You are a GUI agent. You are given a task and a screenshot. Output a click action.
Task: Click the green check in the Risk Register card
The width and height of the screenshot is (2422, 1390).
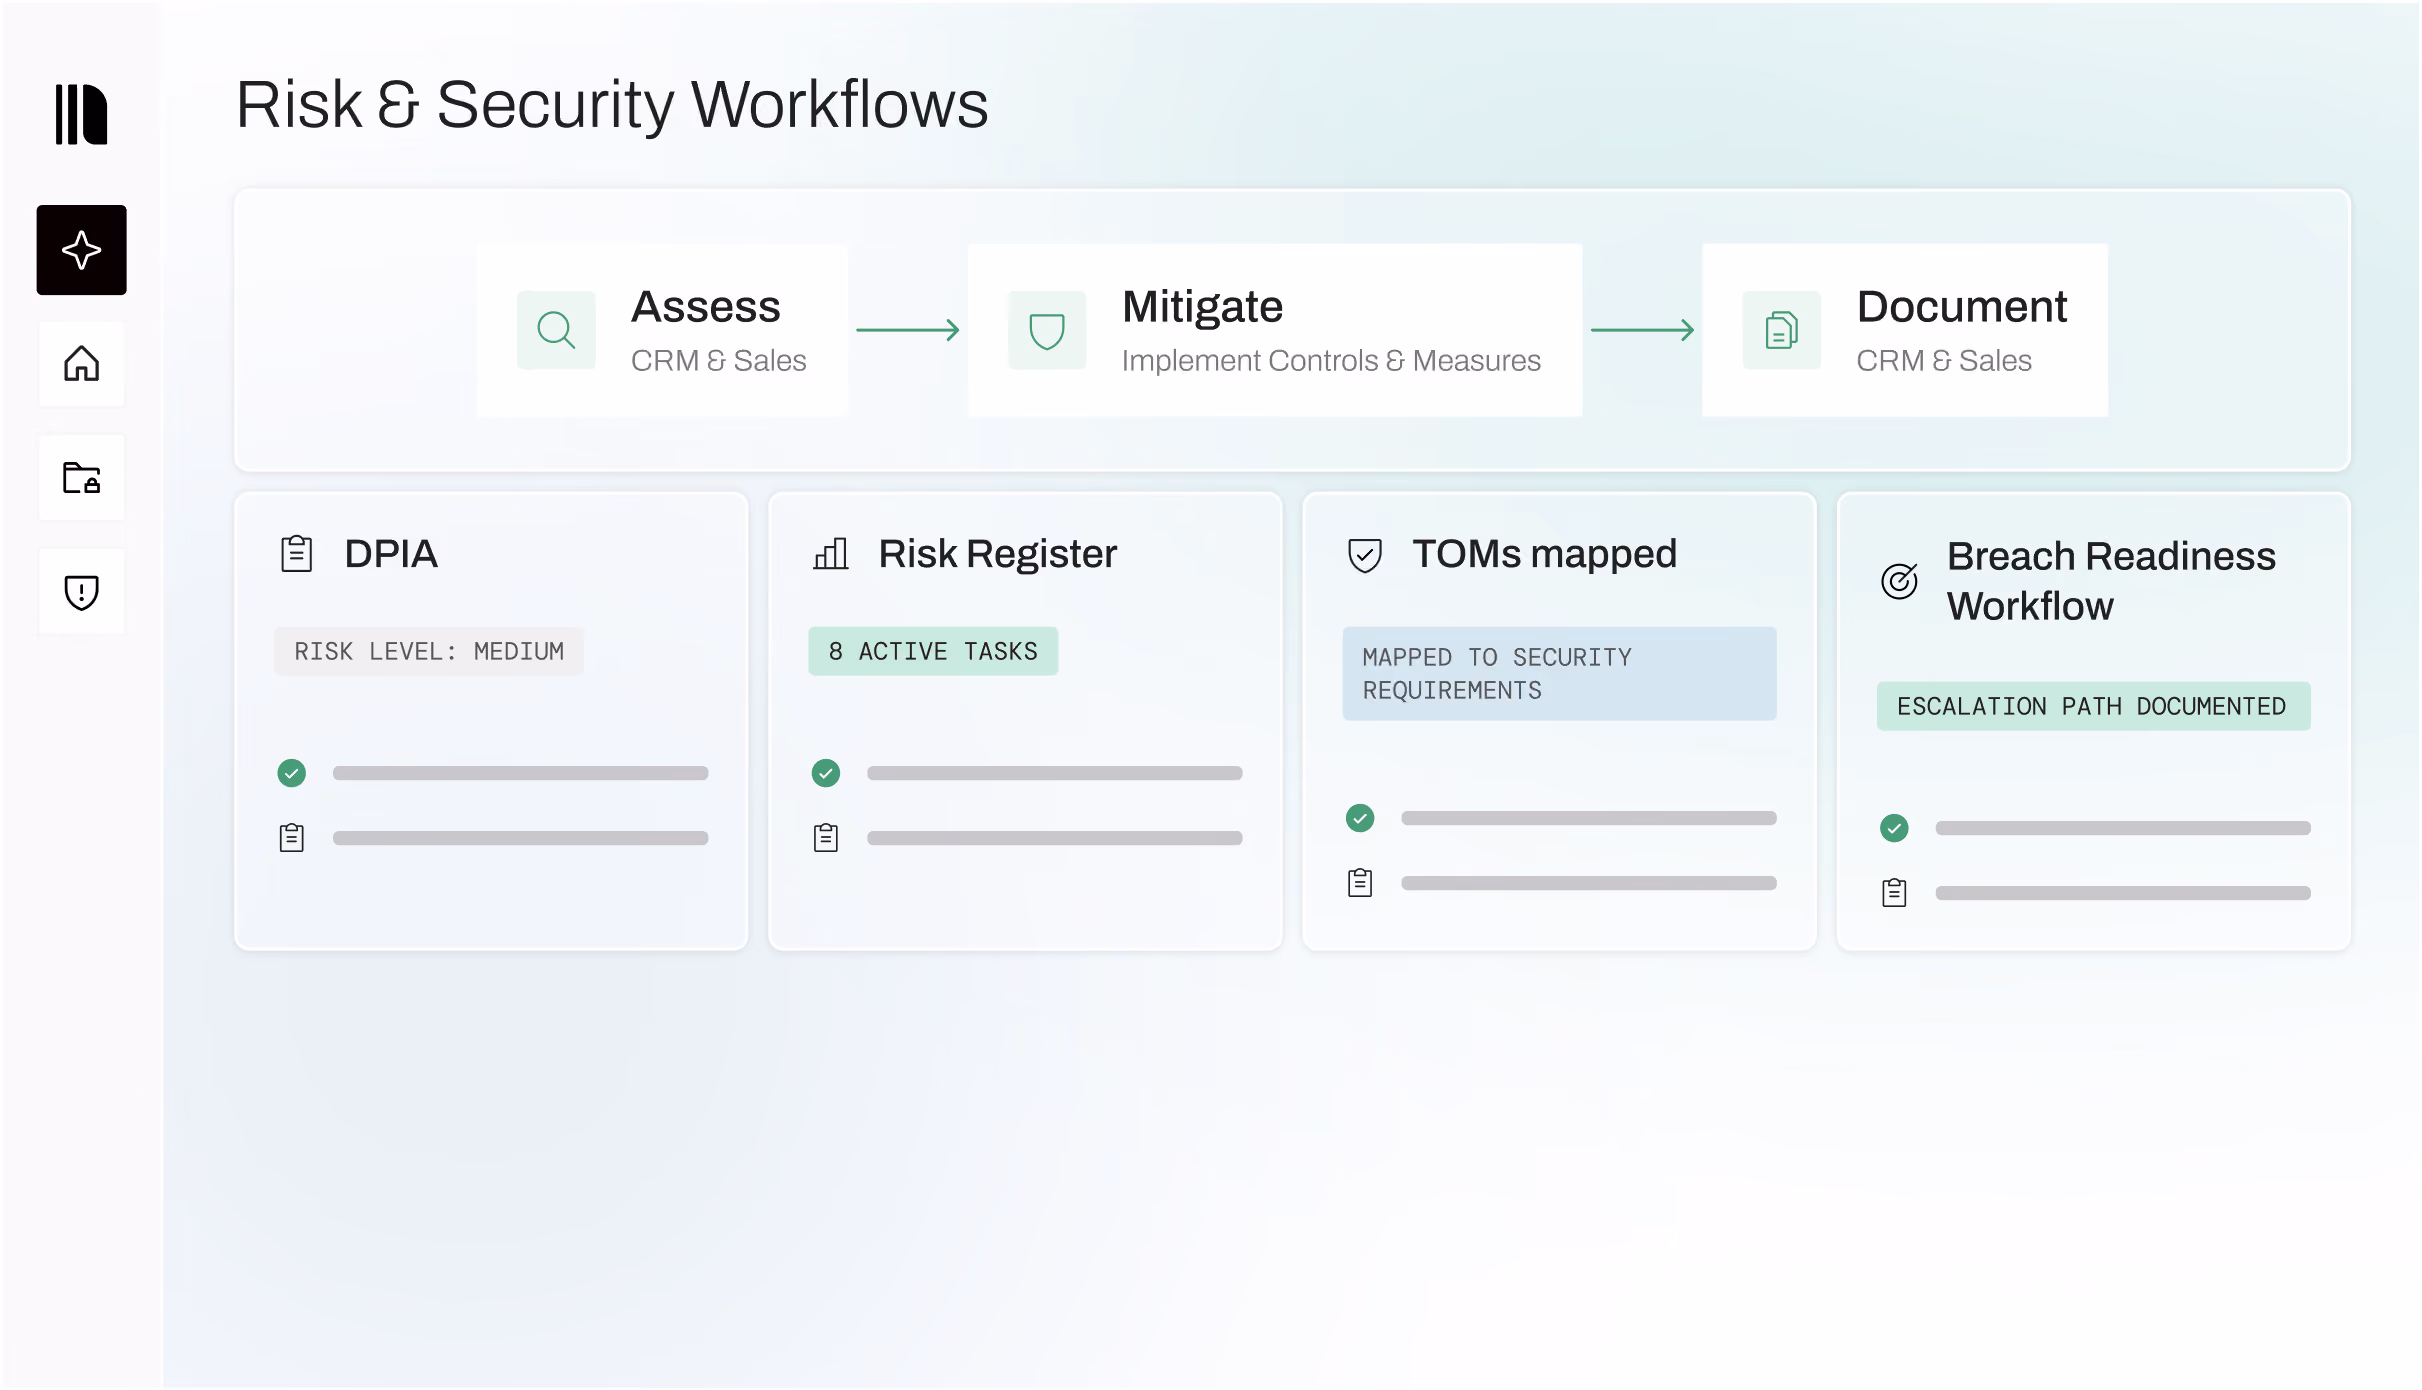click(826, 773)
